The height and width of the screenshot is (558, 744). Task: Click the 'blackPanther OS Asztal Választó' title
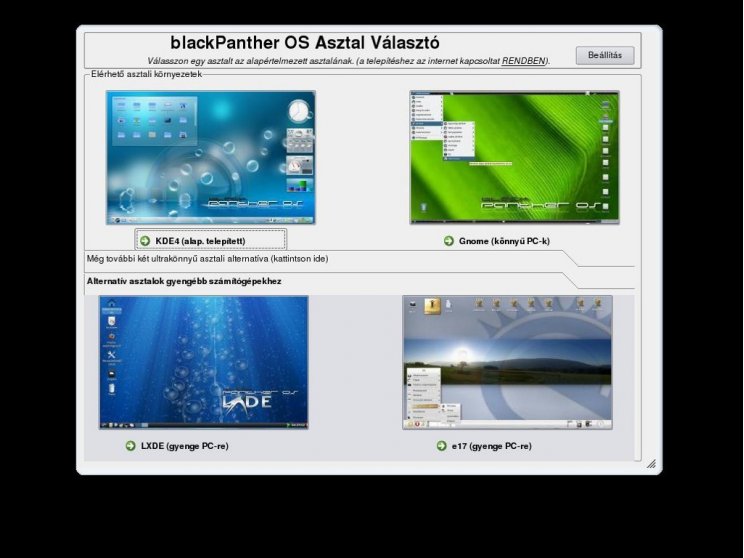click(305, 43)
